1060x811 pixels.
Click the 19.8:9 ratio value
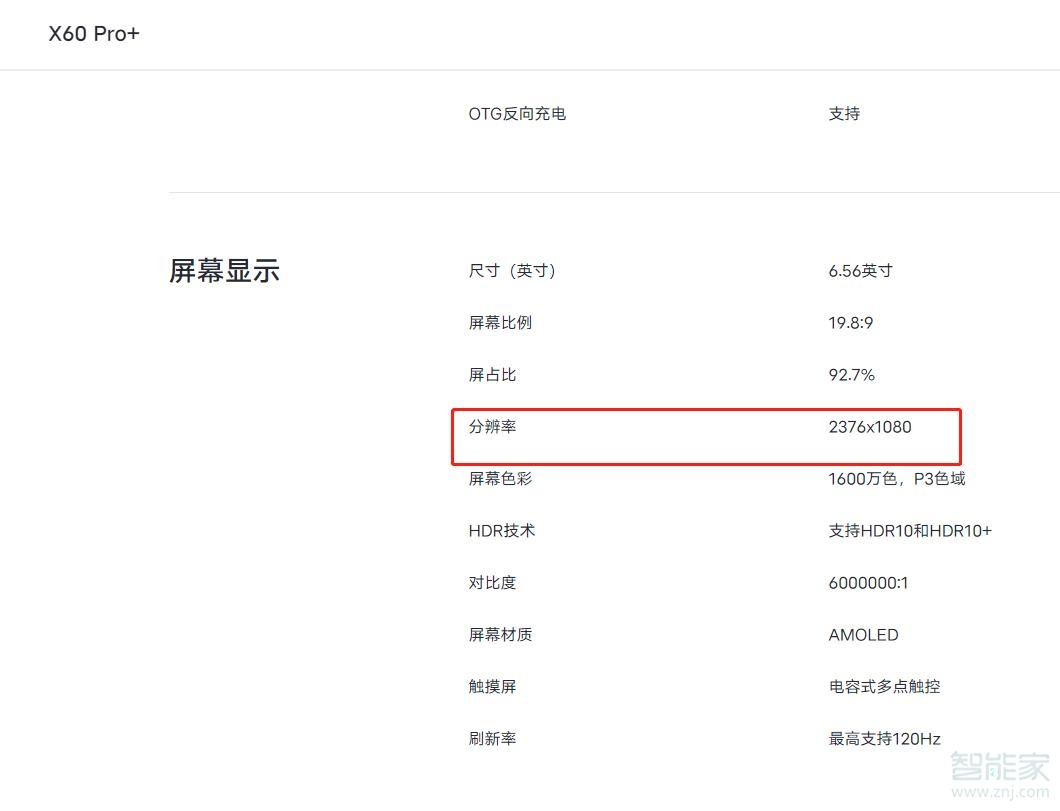850,323
